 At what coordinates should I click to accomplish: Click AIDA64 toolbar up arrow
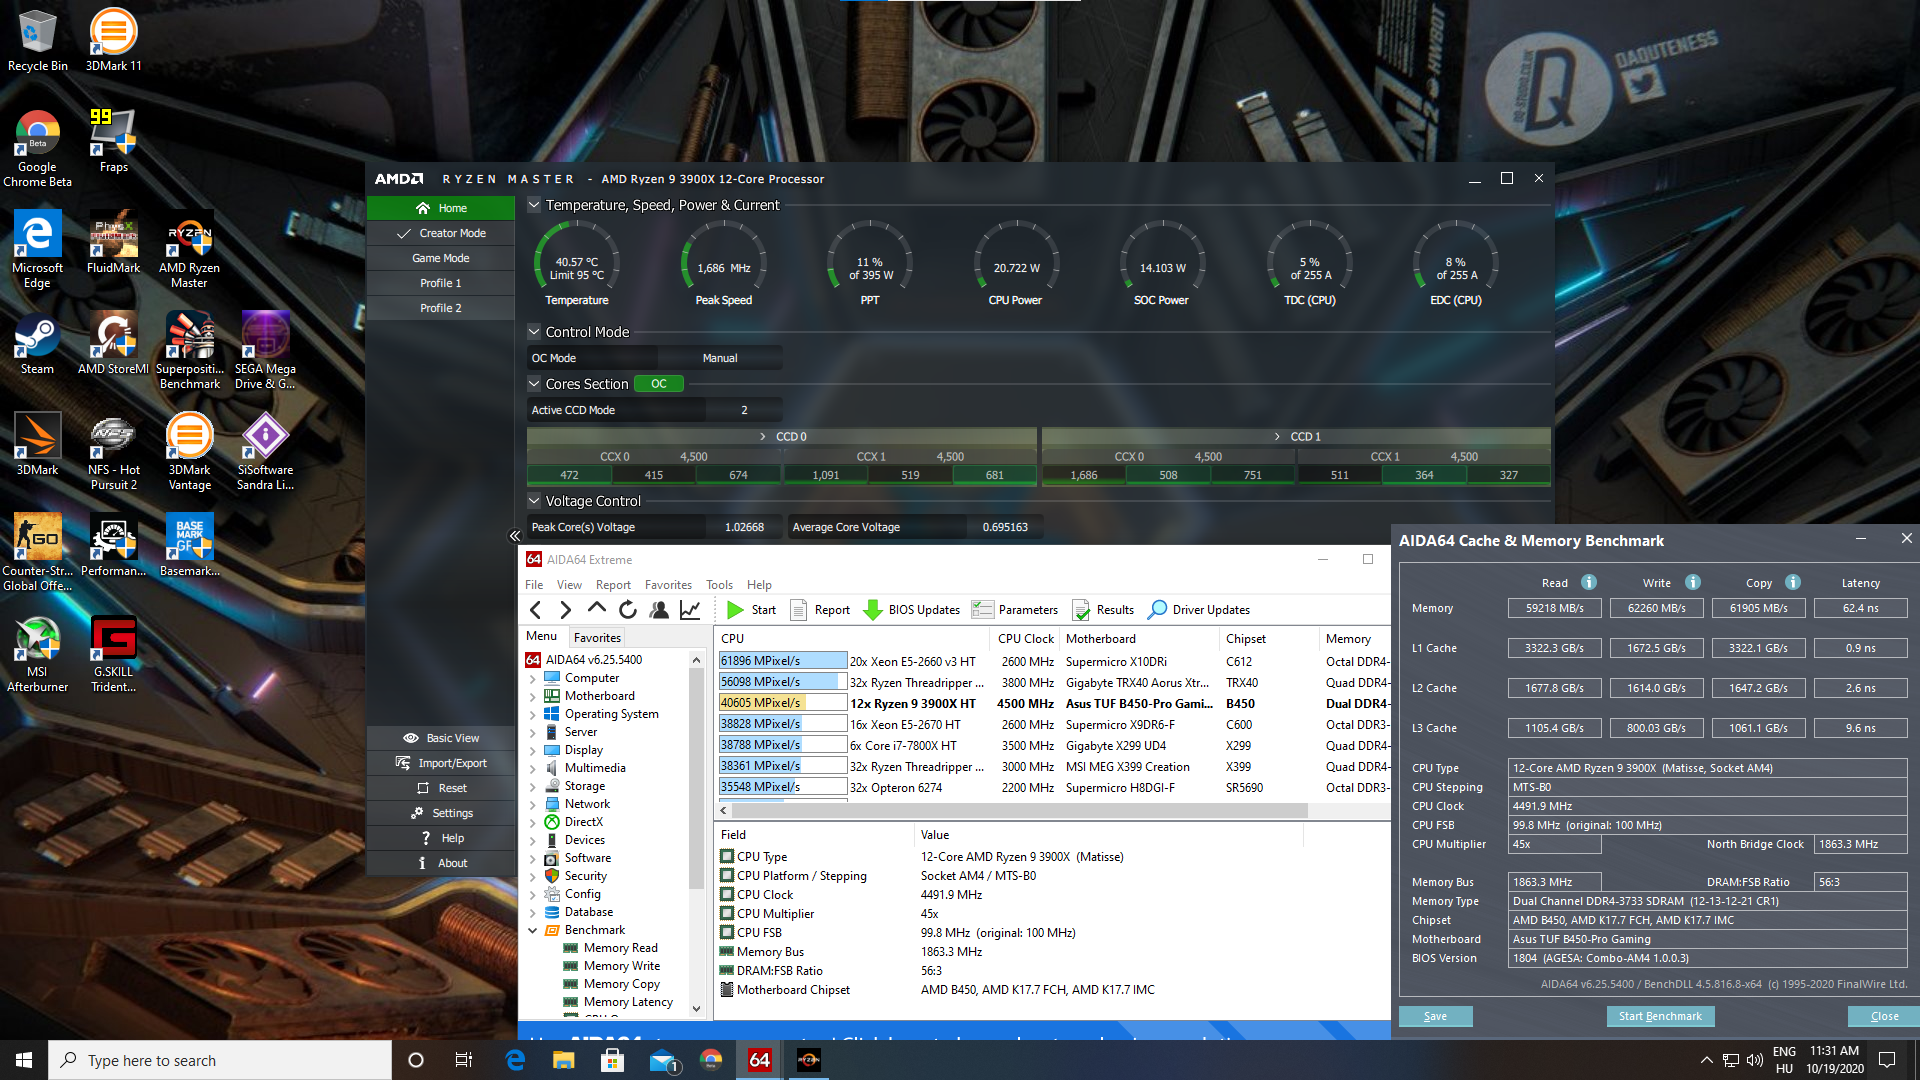(597, 609)
